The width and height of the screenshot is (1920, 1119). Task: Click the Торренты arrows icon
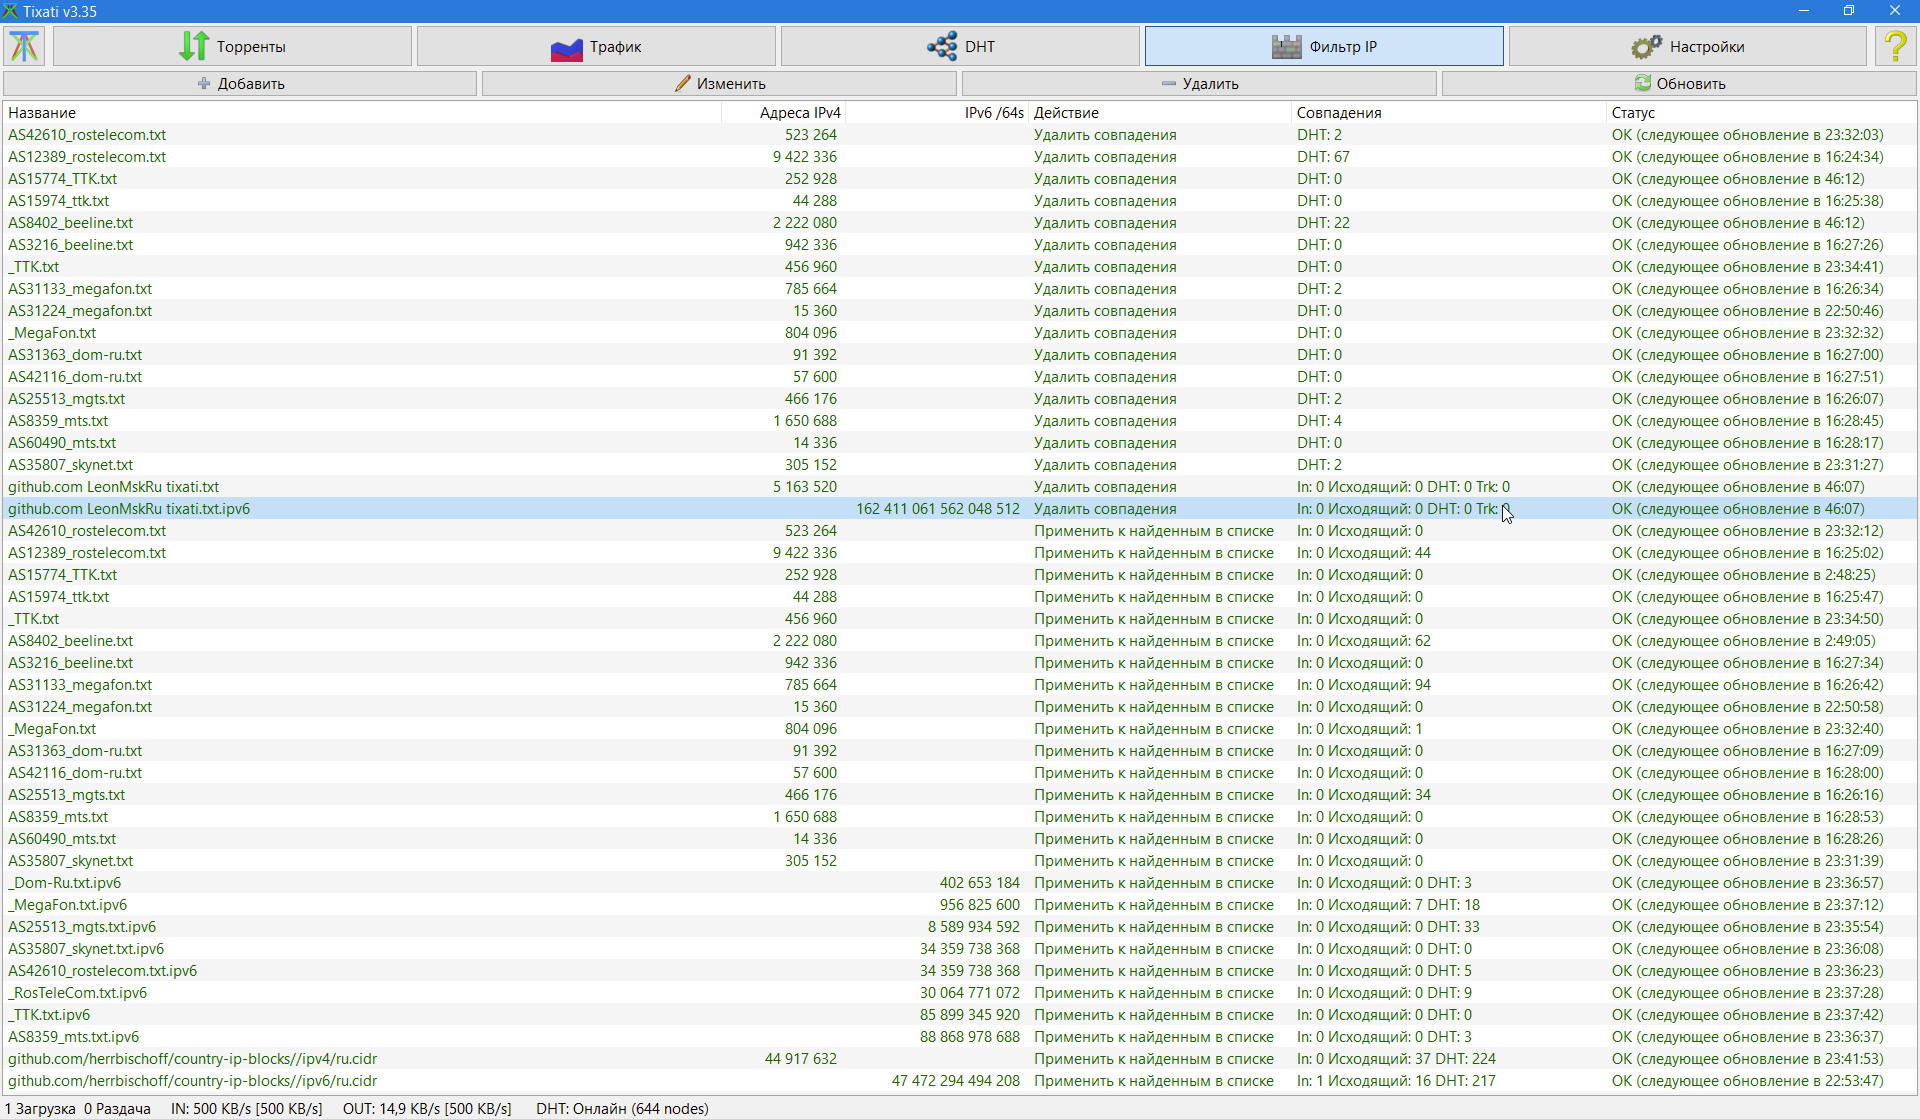[x=194, y=46]
